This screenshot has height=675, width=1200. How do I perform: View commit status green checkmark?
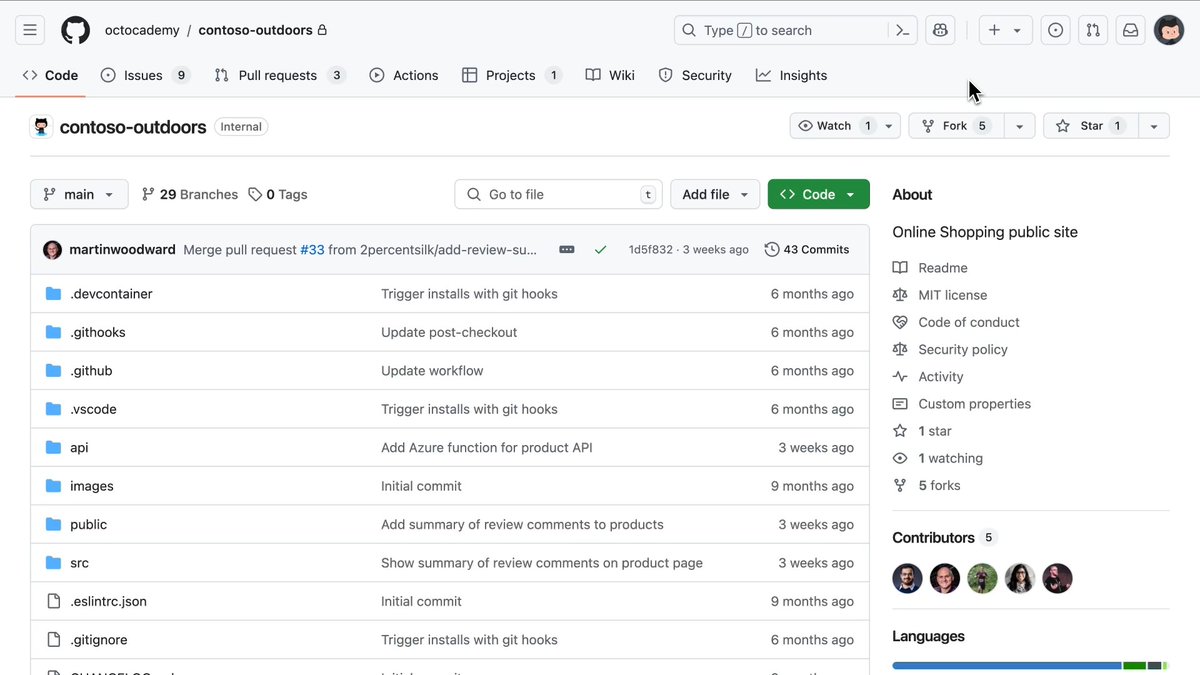point(600,250)
